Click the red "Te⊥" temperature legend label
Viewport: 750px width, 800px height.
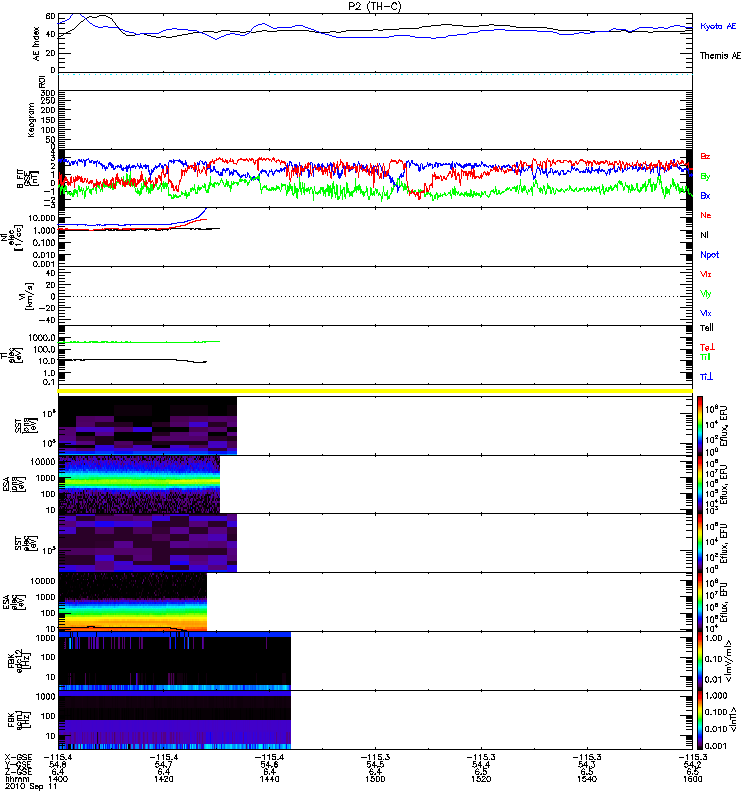pyautogui.click(x=707, y=347)
